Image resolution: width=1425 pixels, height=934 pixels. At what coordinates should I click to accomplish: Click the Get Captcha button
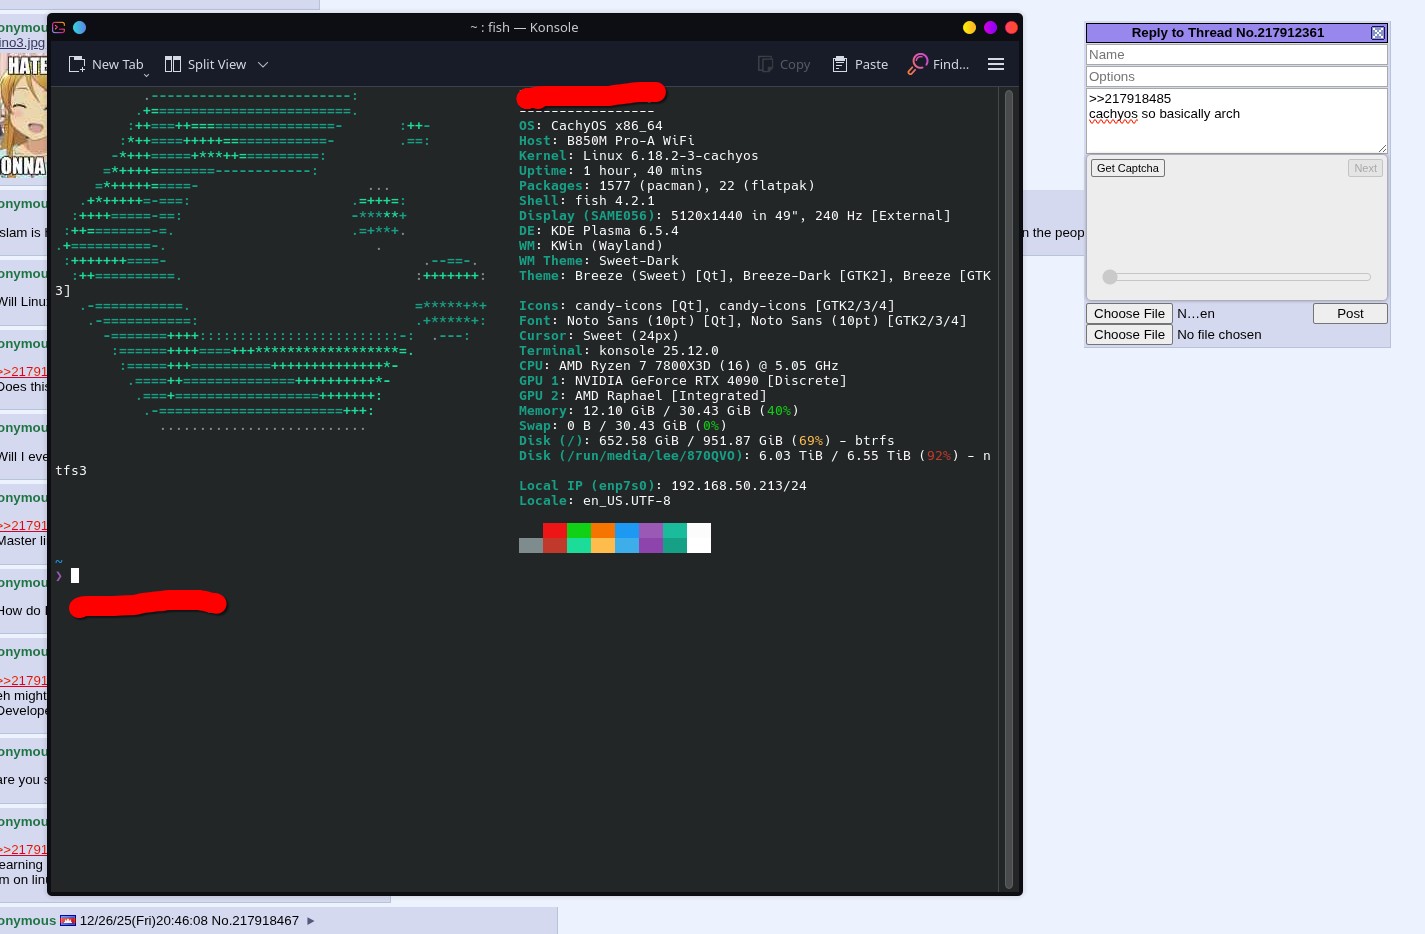[1128, 168]
